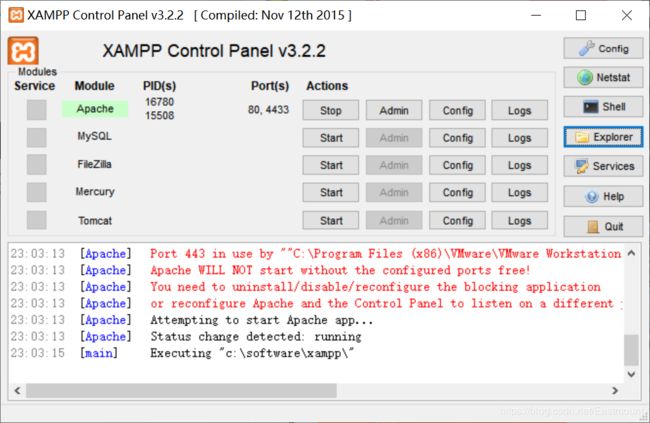Quit the XAMPP control panel
The image size is (650, 423).
[x=603, y=226]
